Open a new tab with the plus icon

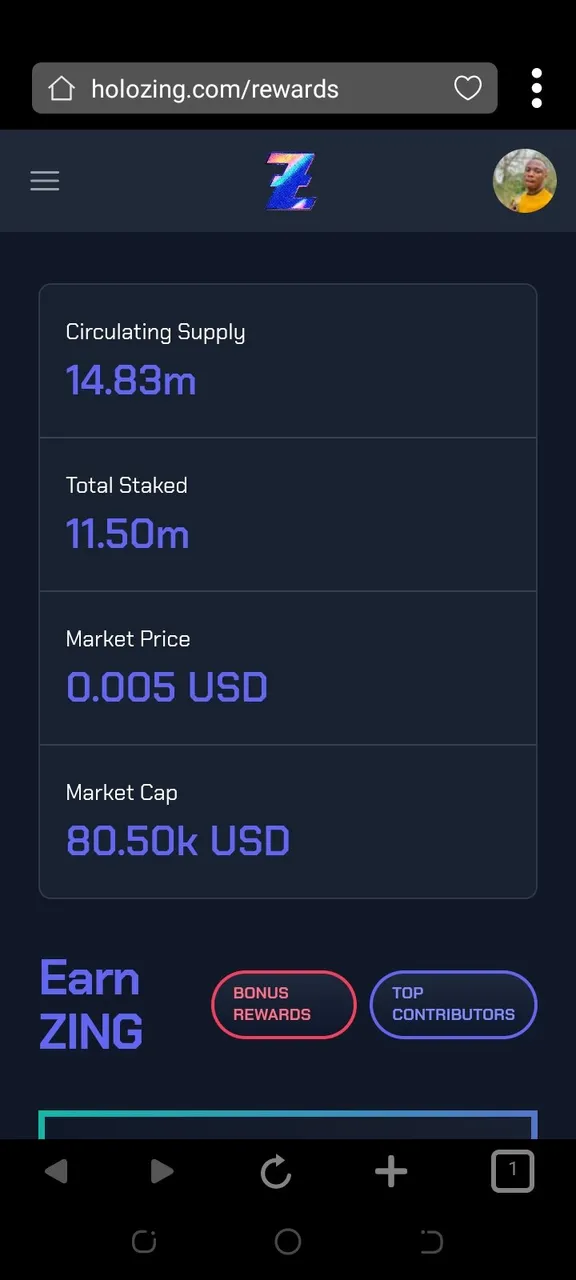(x=391, y=1171)
